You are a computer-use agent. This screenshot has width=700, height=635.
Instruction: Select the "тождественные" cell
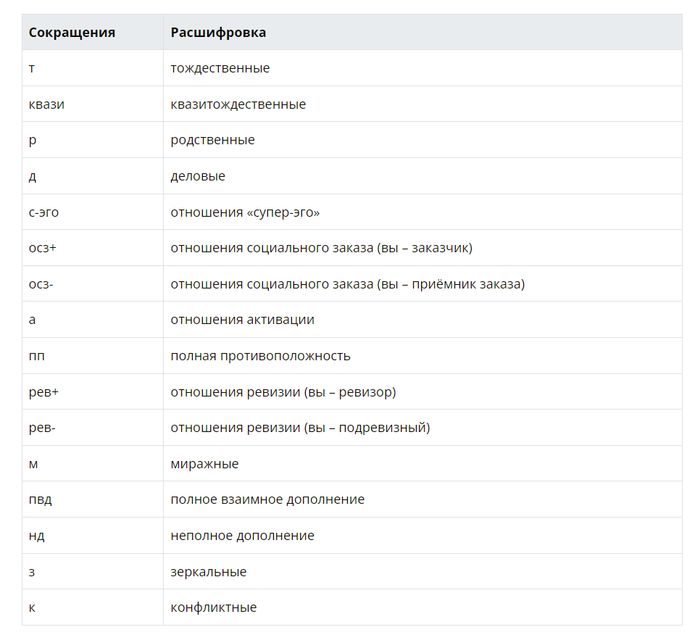(220, 68)
